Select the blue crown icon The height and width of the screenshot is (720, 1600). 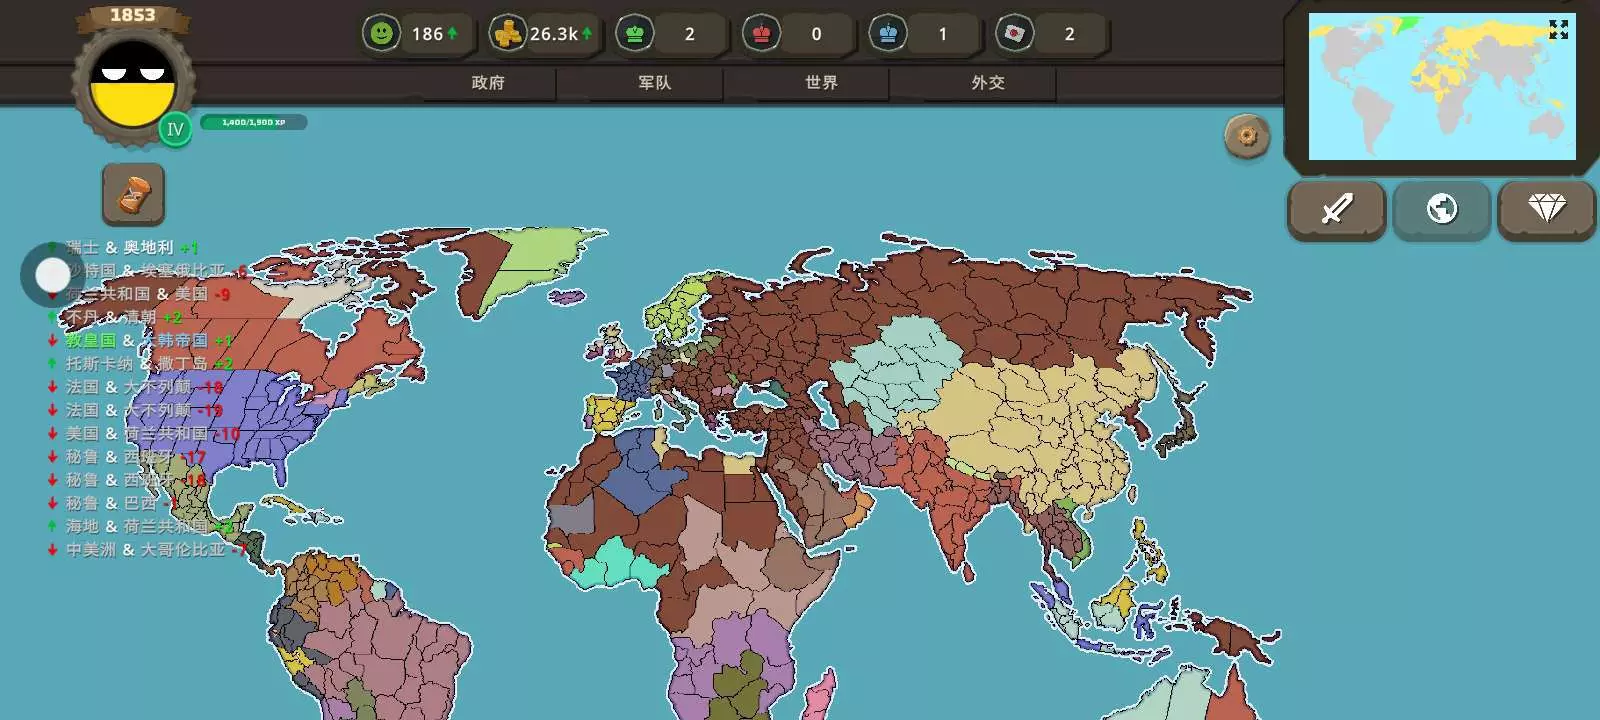click(x=888, y=34)
